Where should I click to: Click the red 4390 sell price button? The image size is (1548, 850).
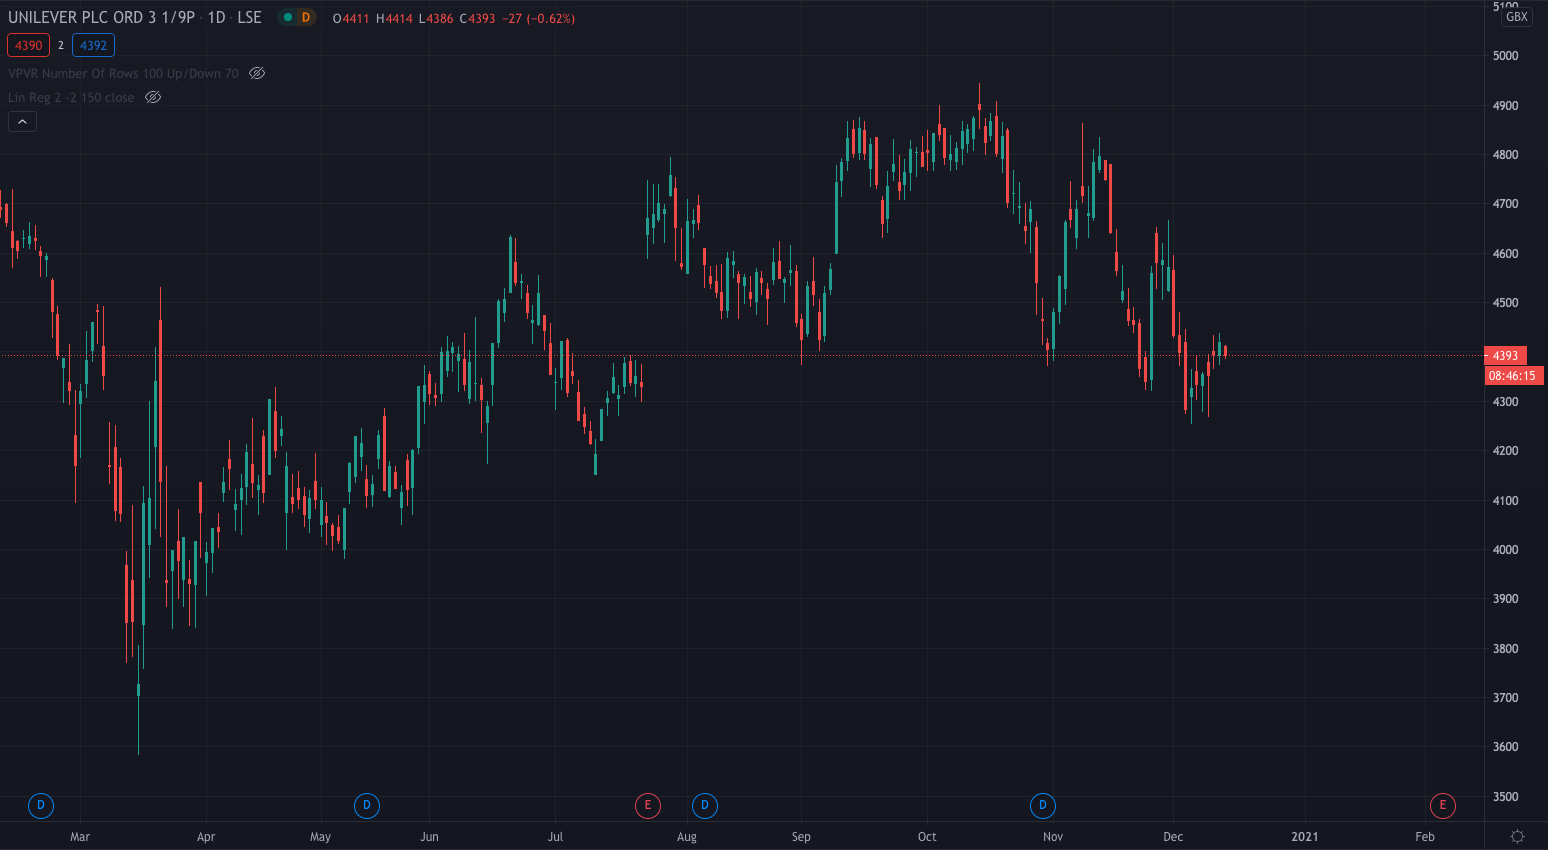[28, 45]
